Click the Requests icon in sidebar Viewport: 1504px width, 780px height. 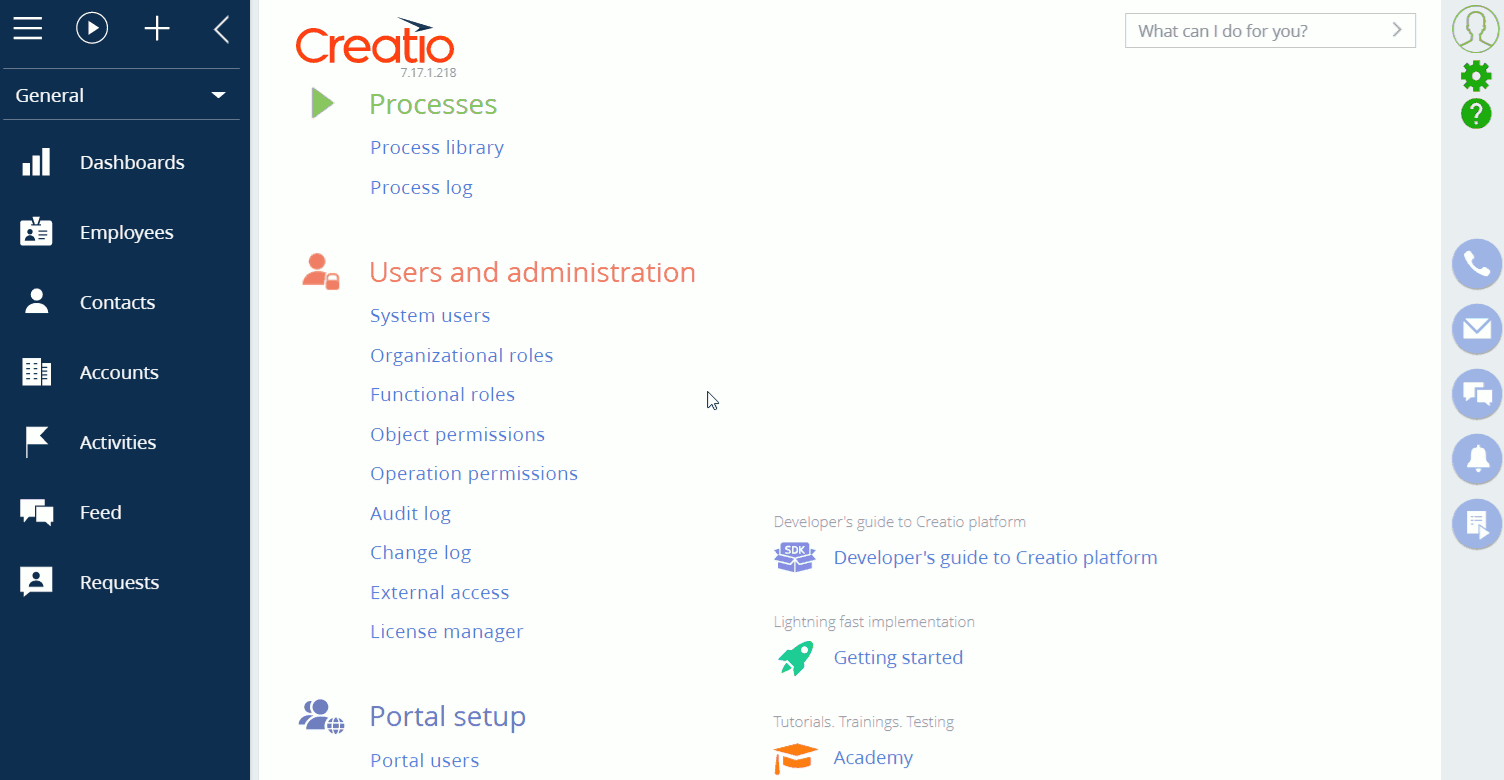coord(36,582)
